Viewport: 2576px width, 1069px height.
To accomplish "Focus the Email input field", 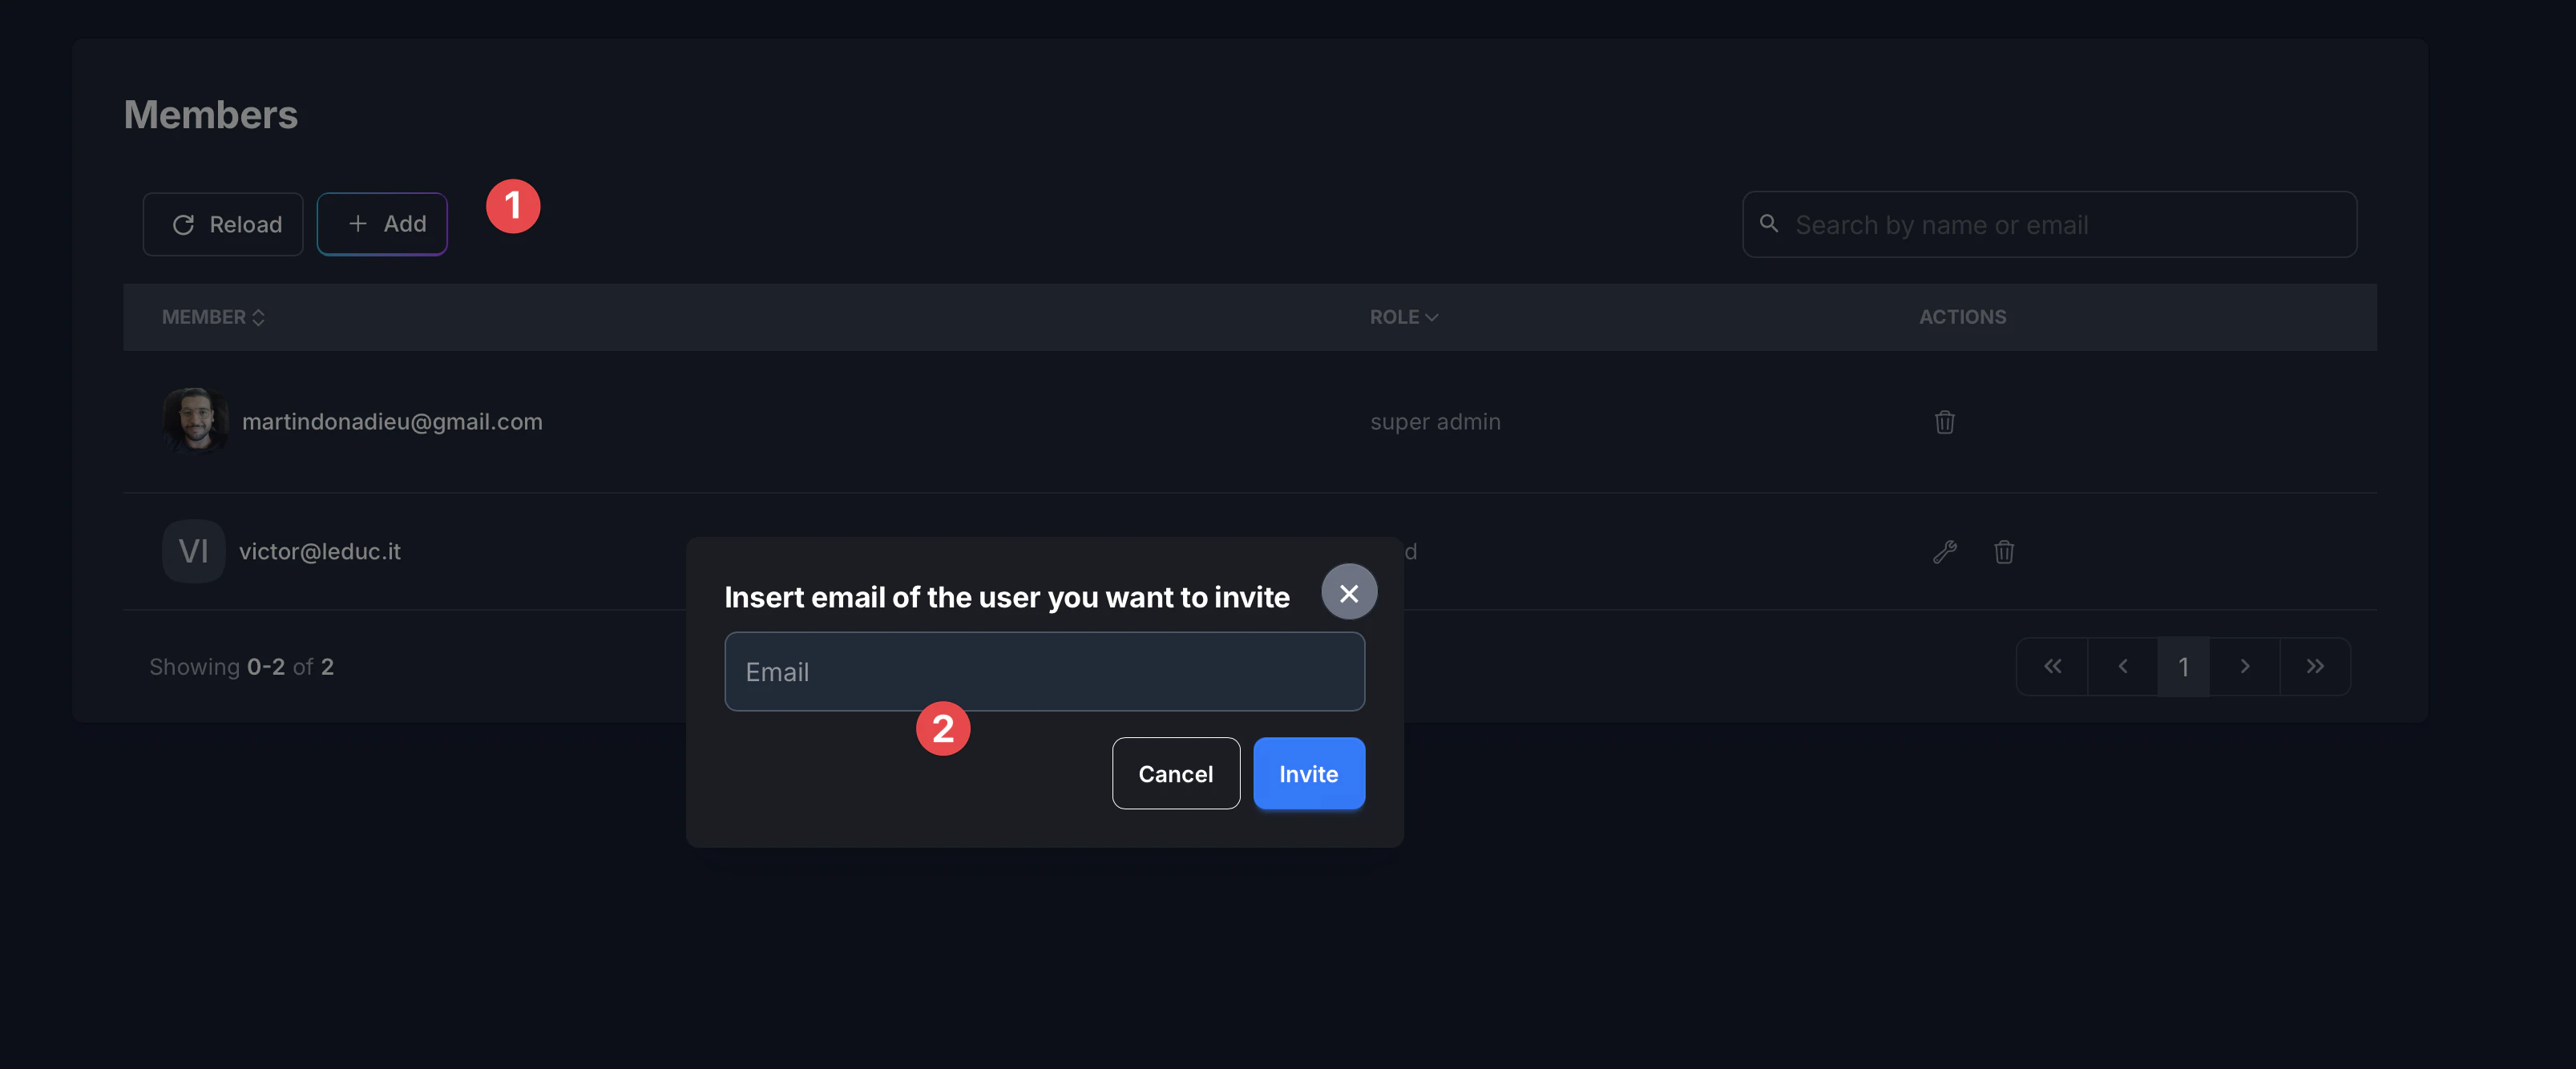I will point(1044,672).
